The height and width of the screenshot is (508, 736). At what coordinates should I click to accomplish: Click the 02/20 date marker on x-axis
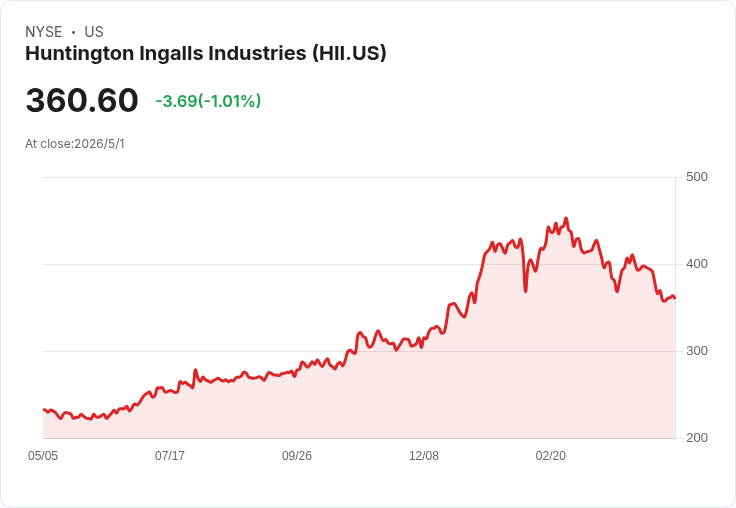551,456
